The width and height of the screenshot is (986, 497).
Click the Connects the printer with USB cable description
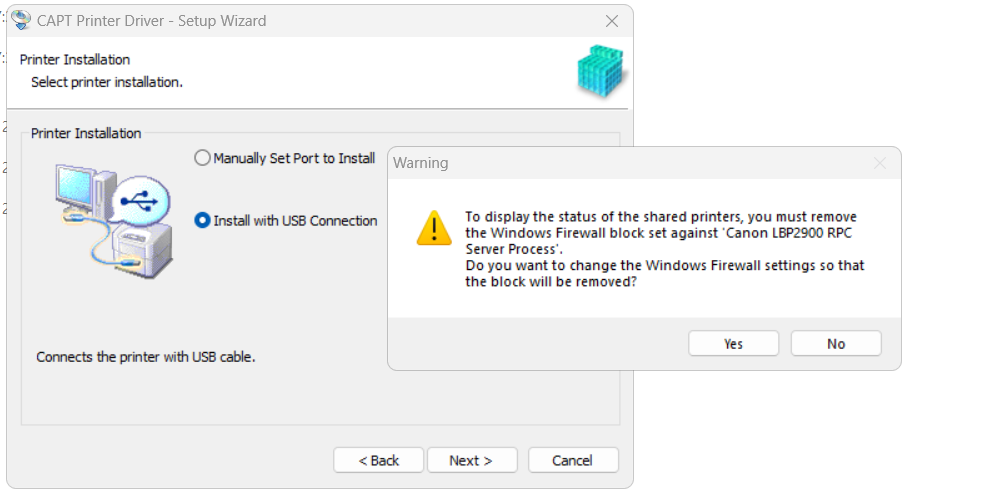click(x=146, y=357)
